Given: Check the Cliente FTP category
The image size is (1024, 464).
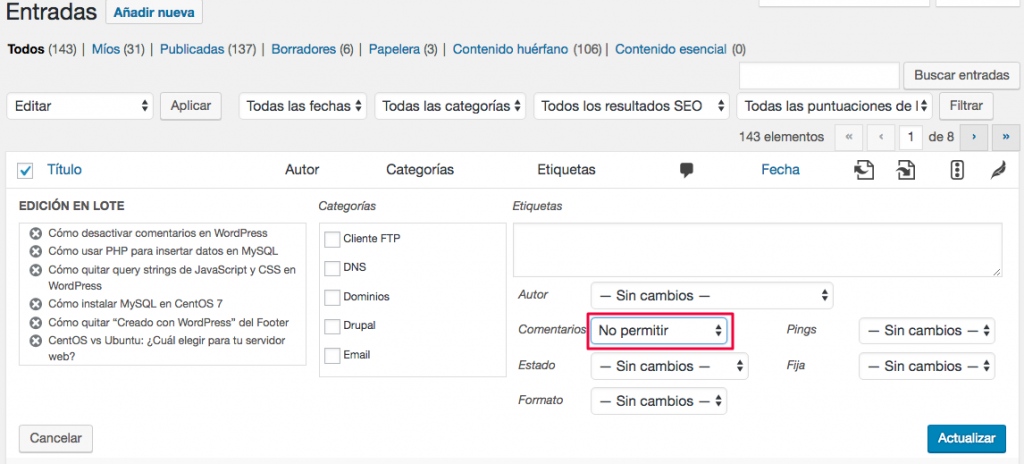Looking at the screenshot, I should point(332,238).
